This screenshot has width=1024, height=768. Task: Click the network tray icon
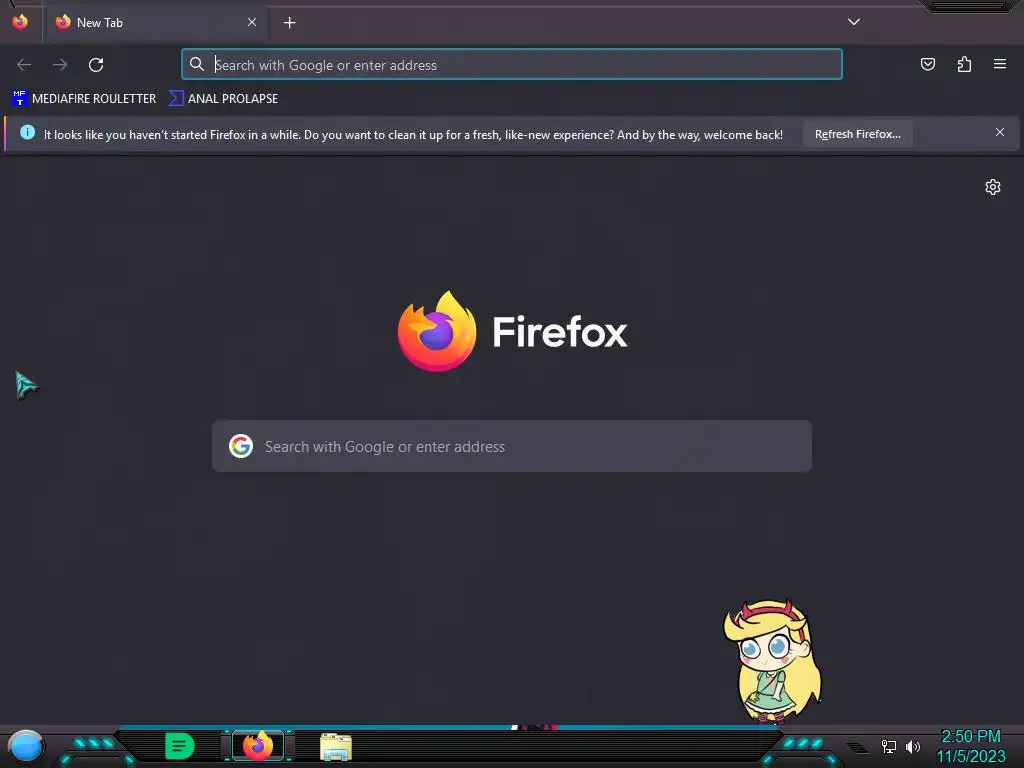coord(889,746)
